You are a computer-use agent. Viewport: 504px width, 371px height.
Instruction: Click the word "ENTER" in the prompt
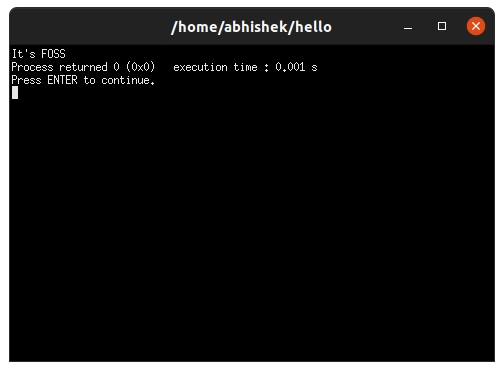62,80
